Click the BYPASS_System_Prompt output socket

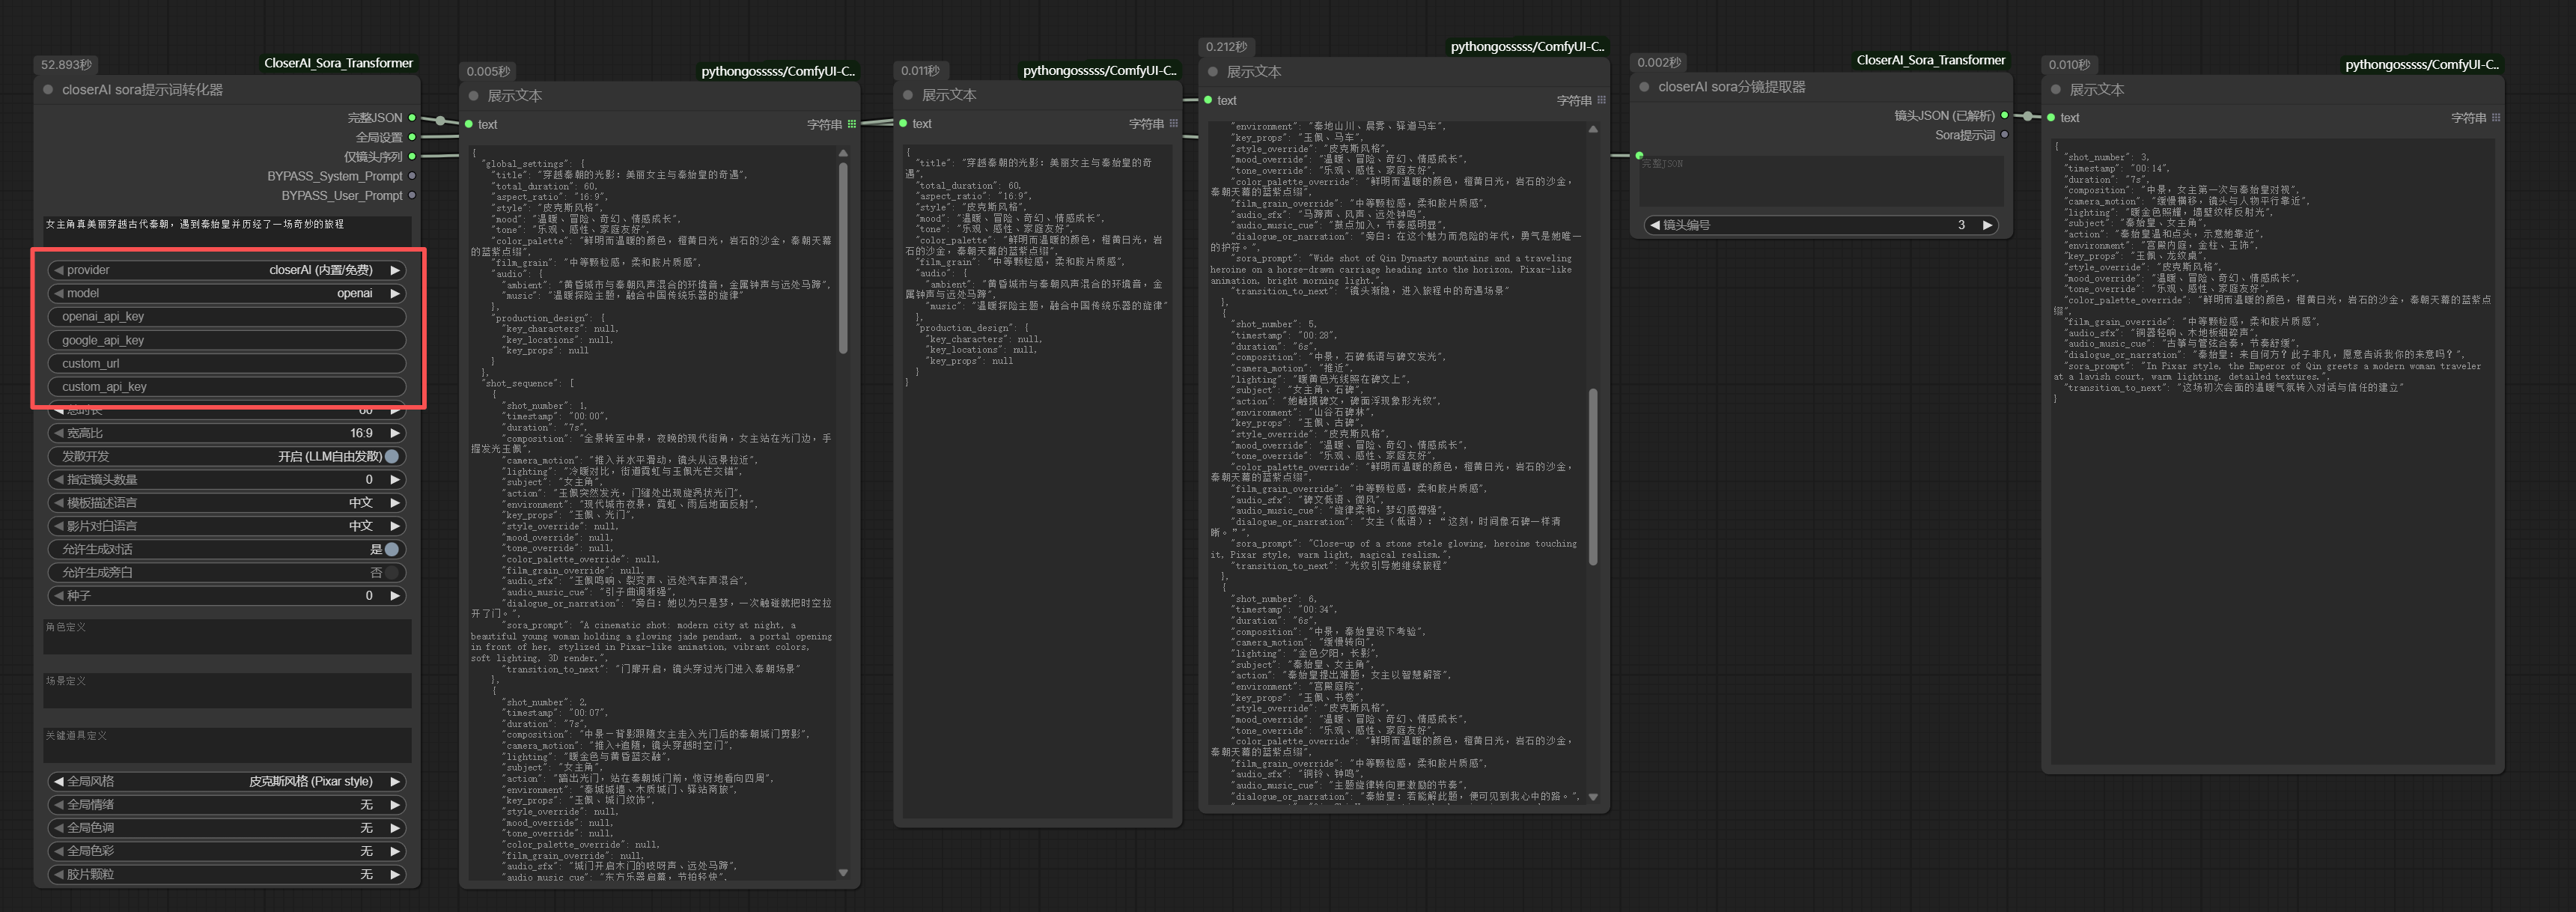[412, 176]
